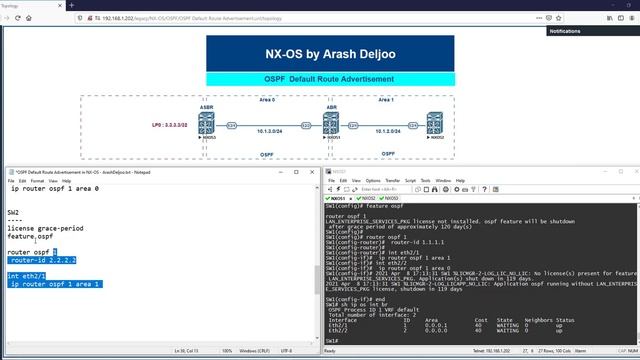This screenshot has height=360, width=640.
Task: Click the Quick Connect lightning icon
Action: 338,189
